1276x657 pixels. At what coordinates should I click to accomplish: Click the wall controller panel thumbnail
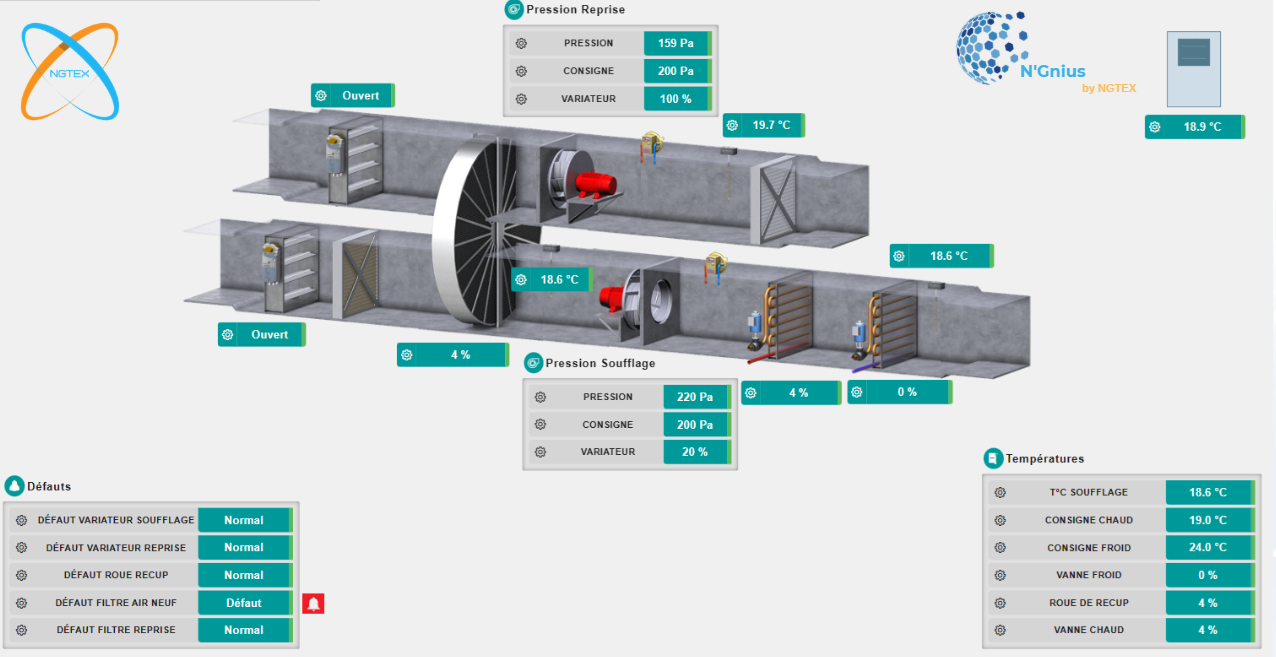pos(1194,68)
